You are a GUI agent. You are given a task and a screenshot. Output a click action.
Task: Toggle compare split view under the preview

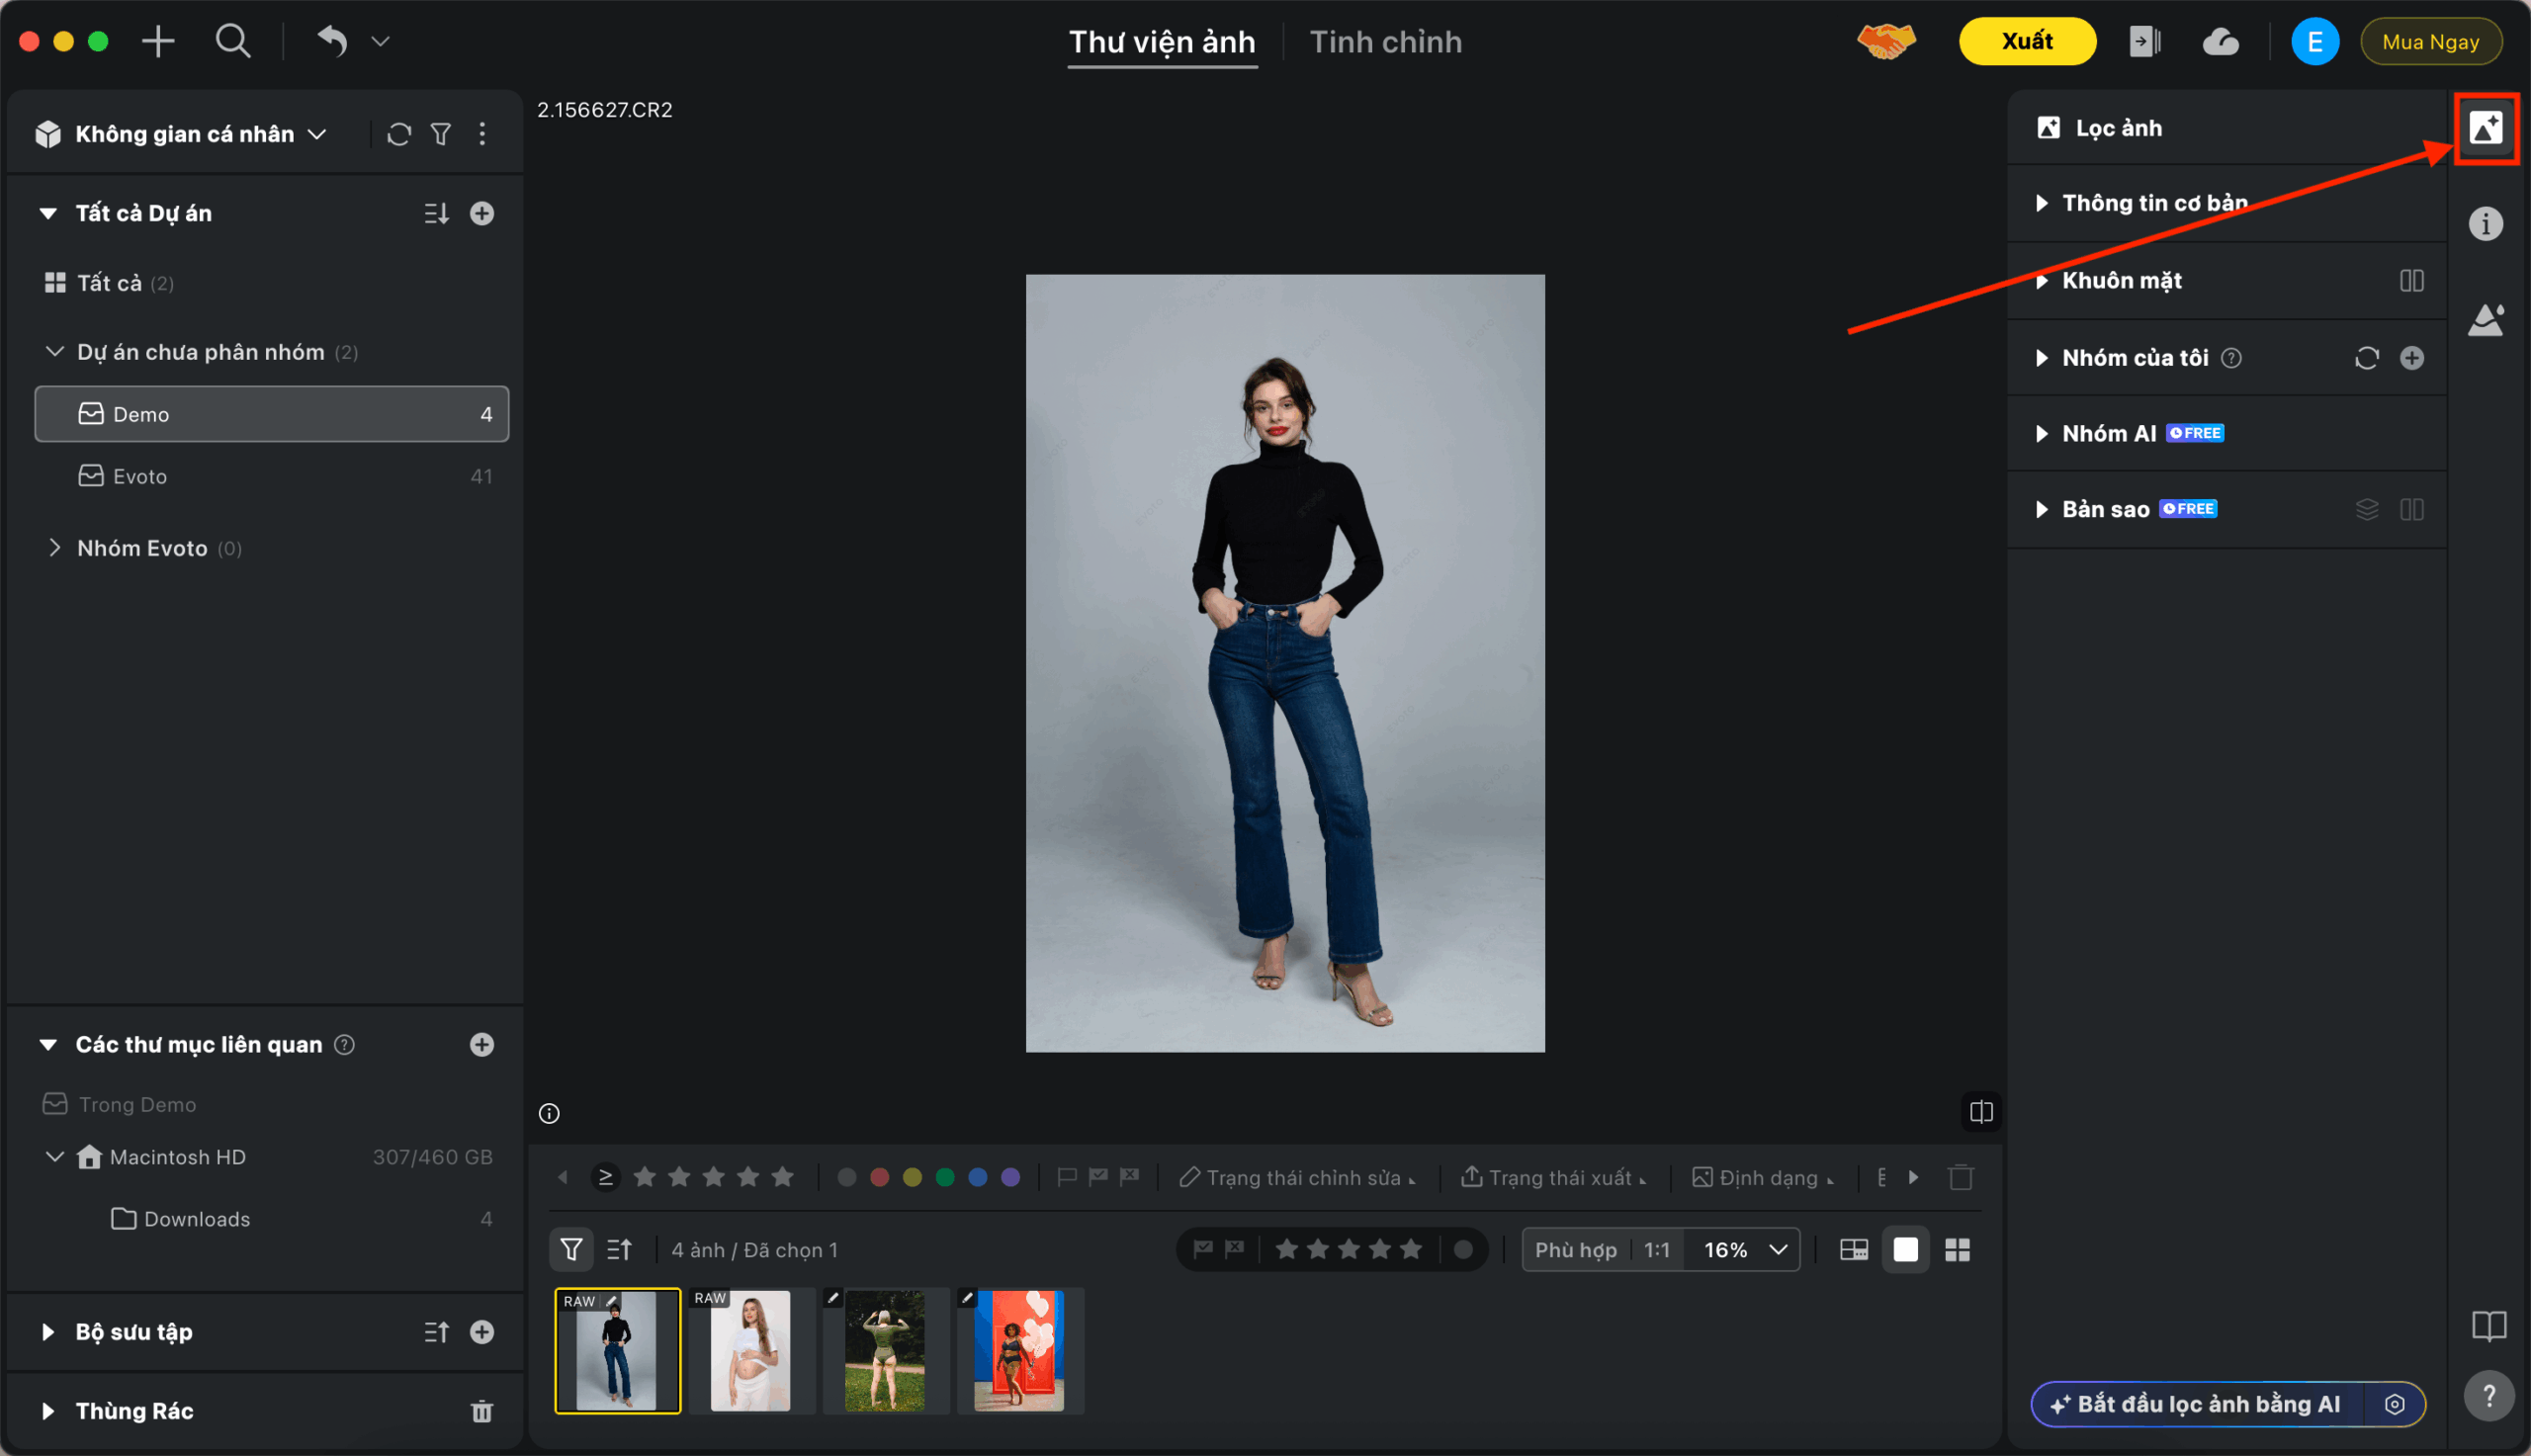[1980, 1112]
